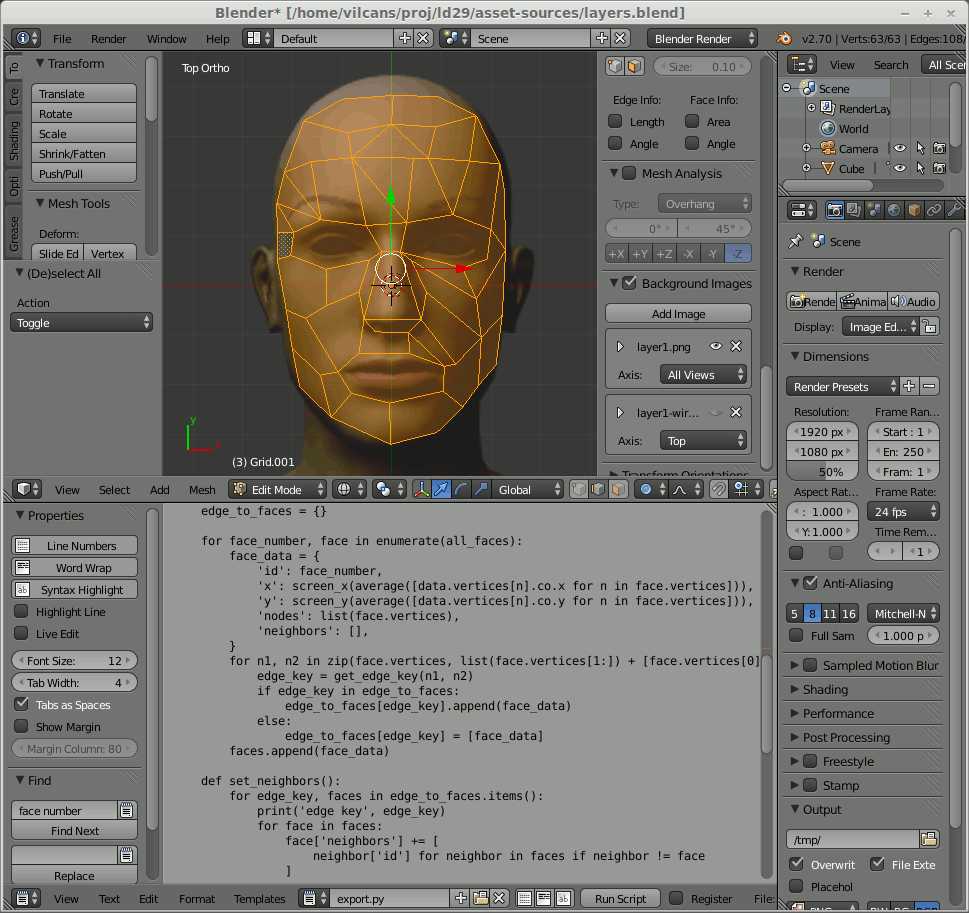Viewport: 969px width, 913px height.
Task: Open Blender Render engine dropdown
Action: coord(702,38)
